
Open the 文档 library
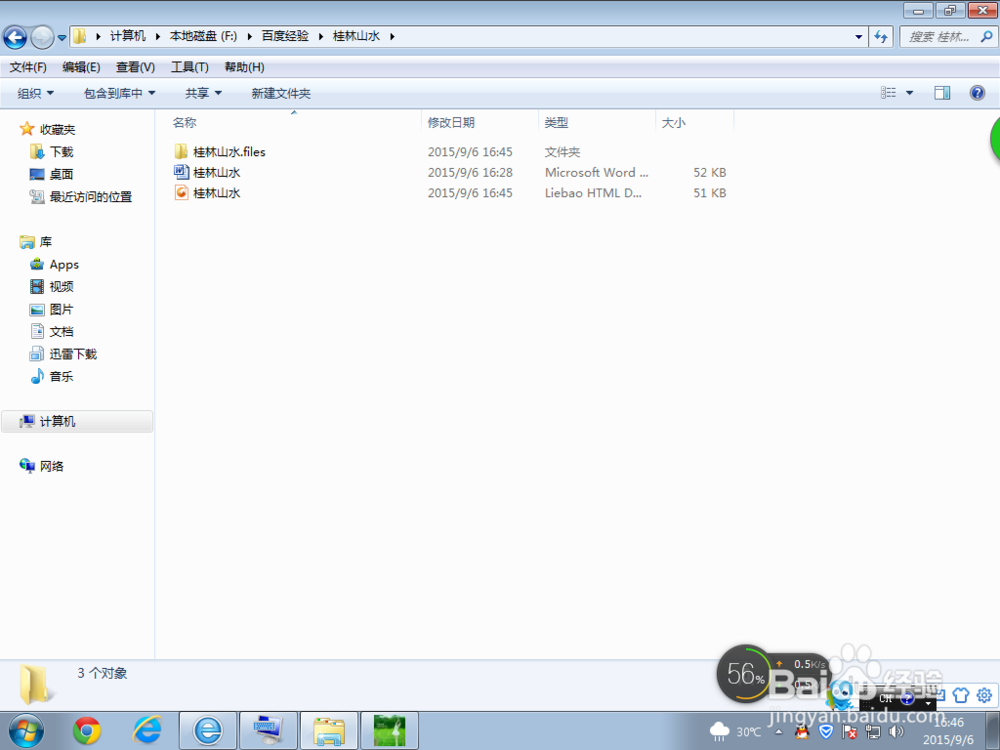click(62, 332)
